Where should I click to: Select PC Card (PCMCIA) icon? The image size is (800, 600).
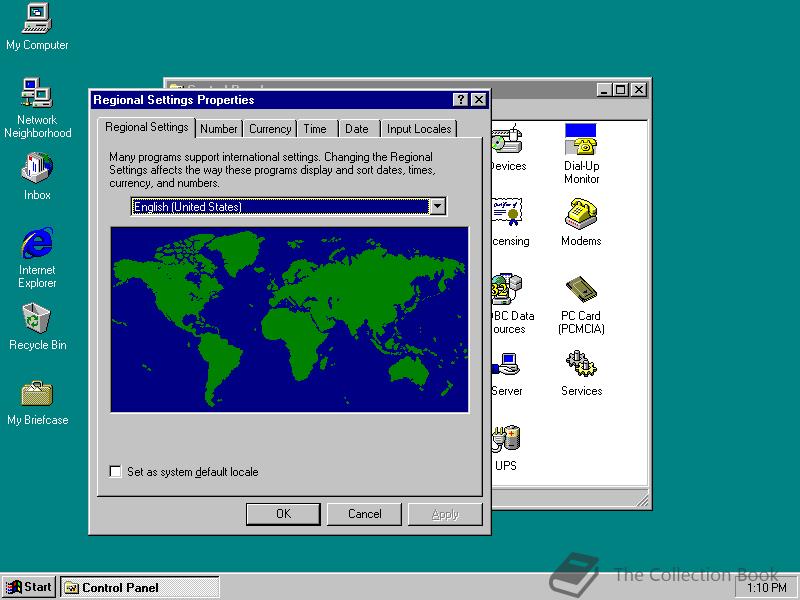[581, 305]
